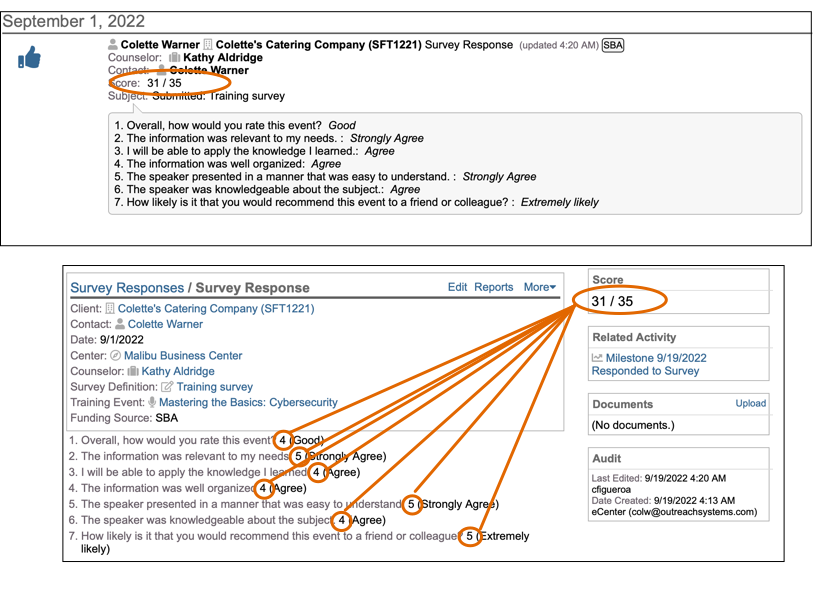Click the Responded to Survey link
This screenshot has width=819, height=614.
point(647,371)
